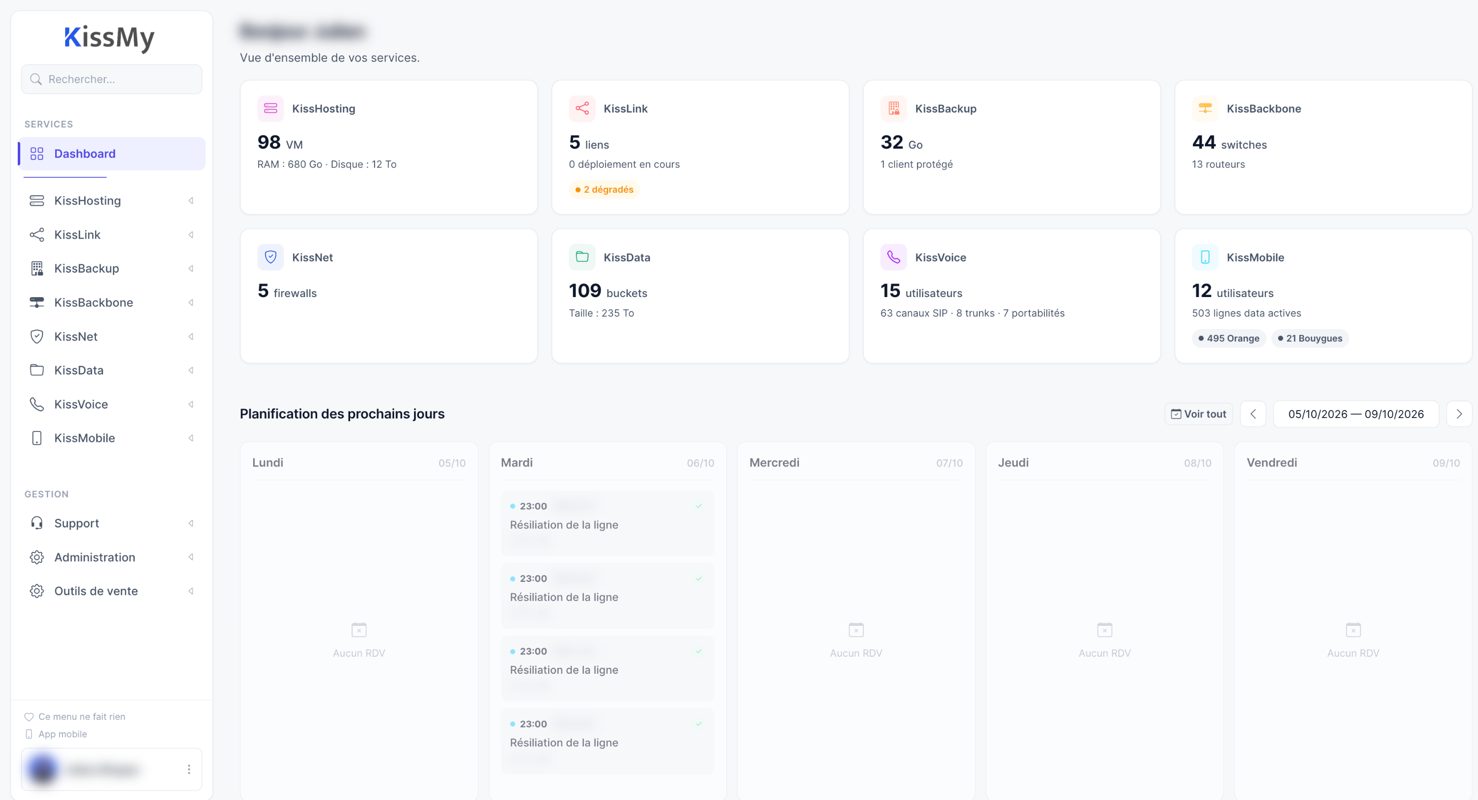
Task: Open KissData in the sidebar
Action: (112, 371)
